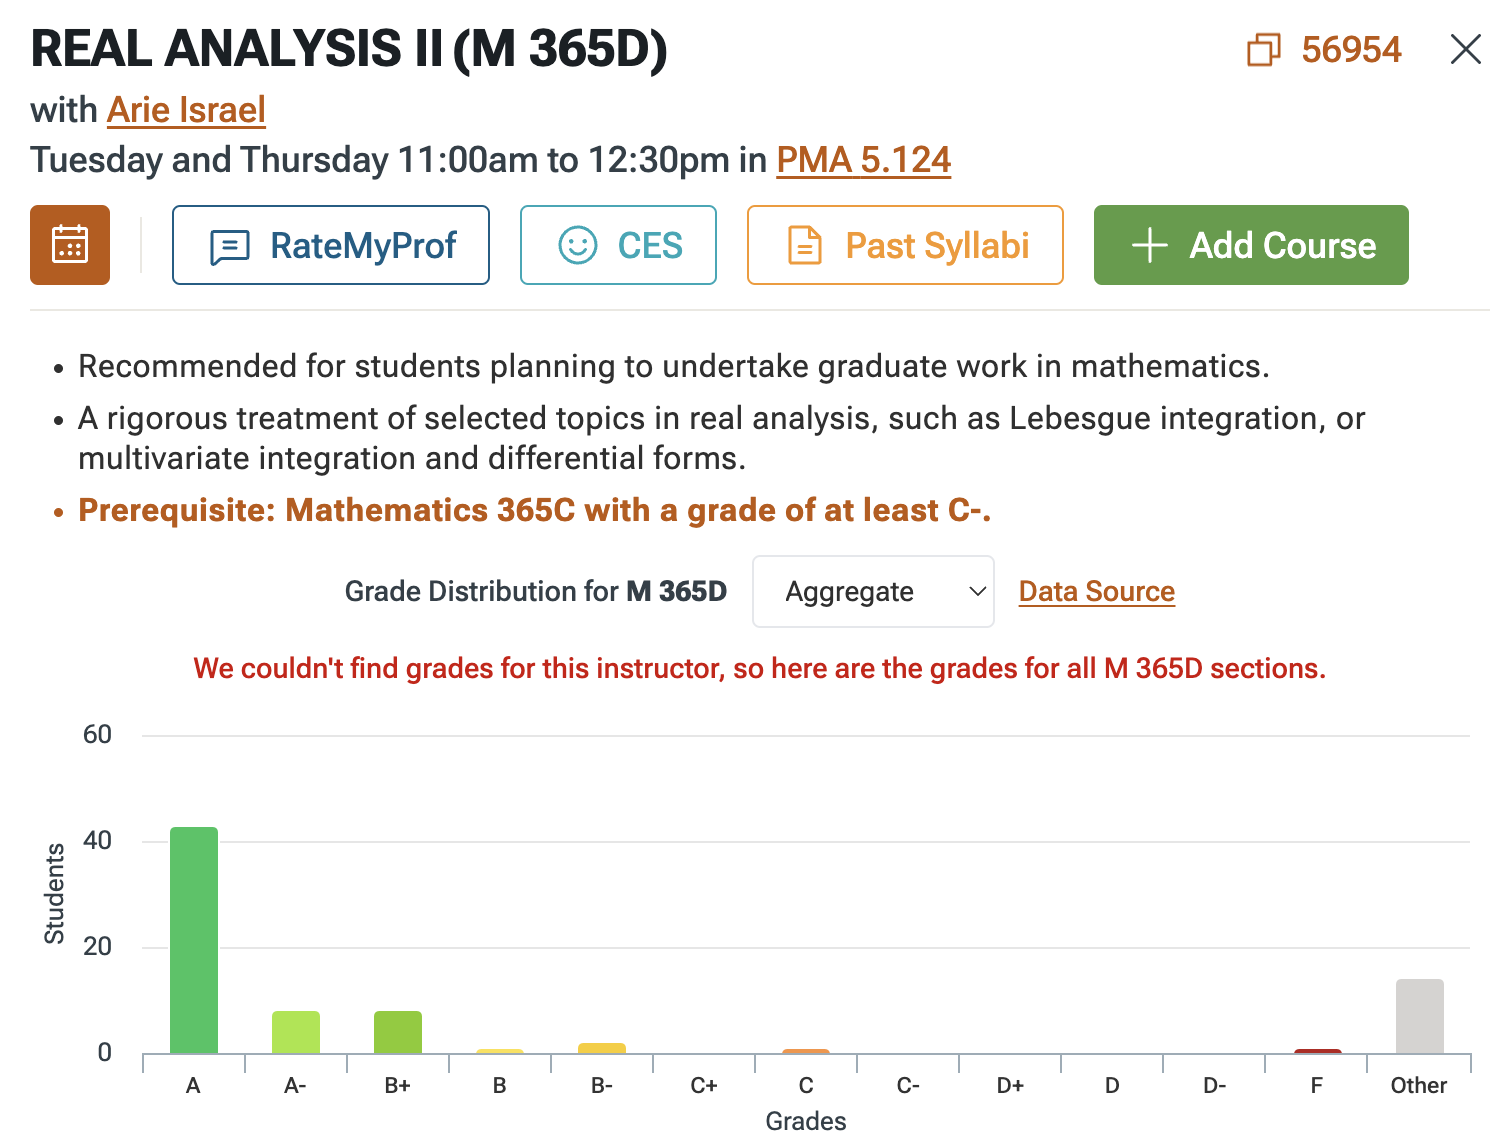The height and width of the screenshot is (1142, 1510).
Task: Click the B- grade yellow bar
Action: 602,1048
